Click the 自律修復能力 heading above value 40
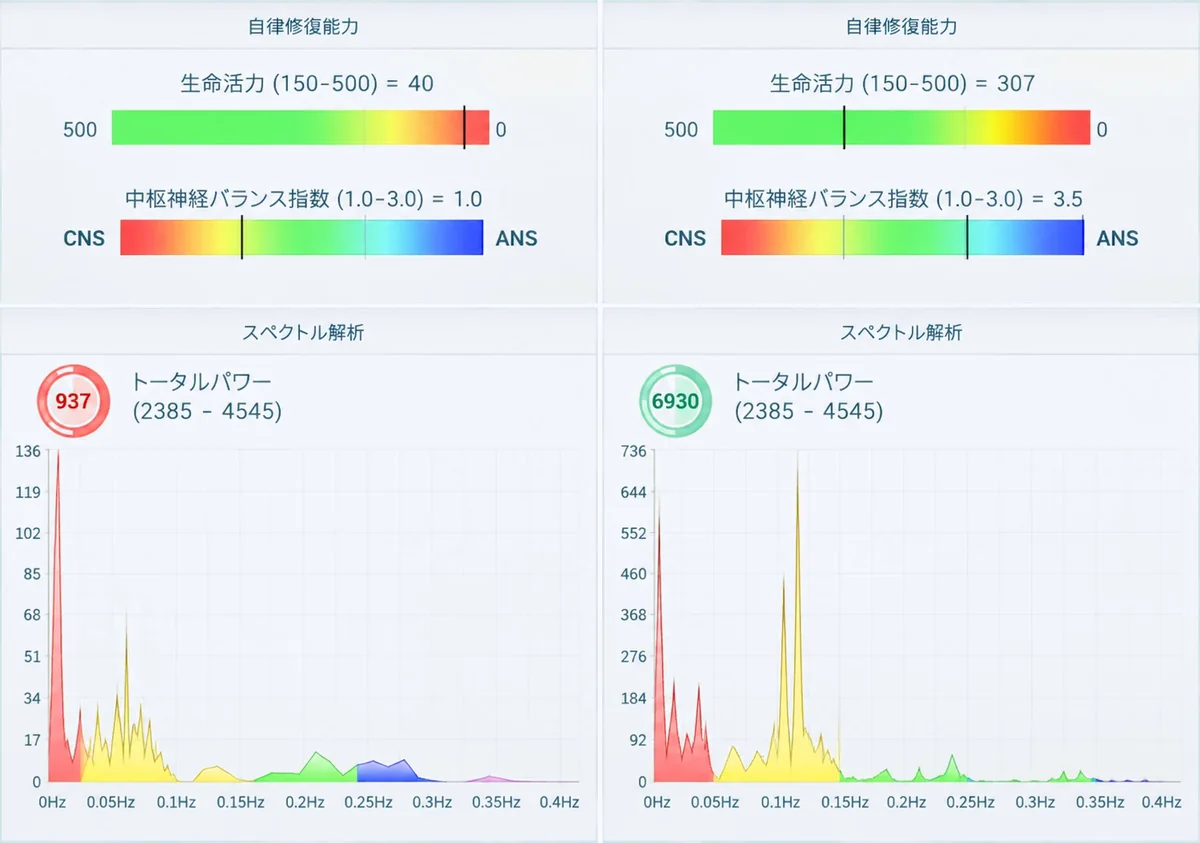 point(303,27)
